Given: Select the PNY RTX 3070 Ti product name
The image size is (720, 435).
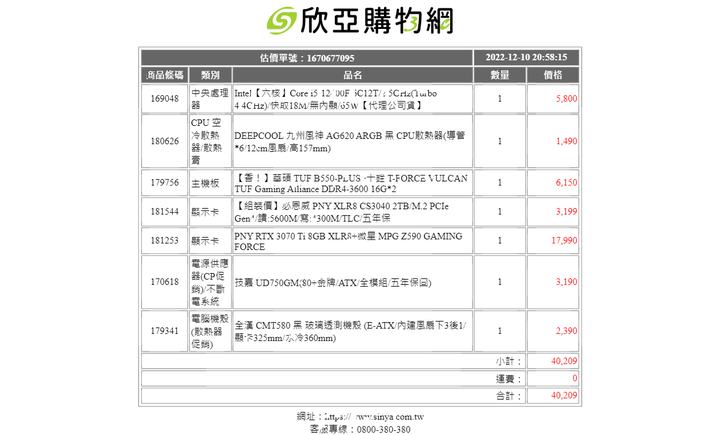Looking at the screenshot, I should pos(348,241).
